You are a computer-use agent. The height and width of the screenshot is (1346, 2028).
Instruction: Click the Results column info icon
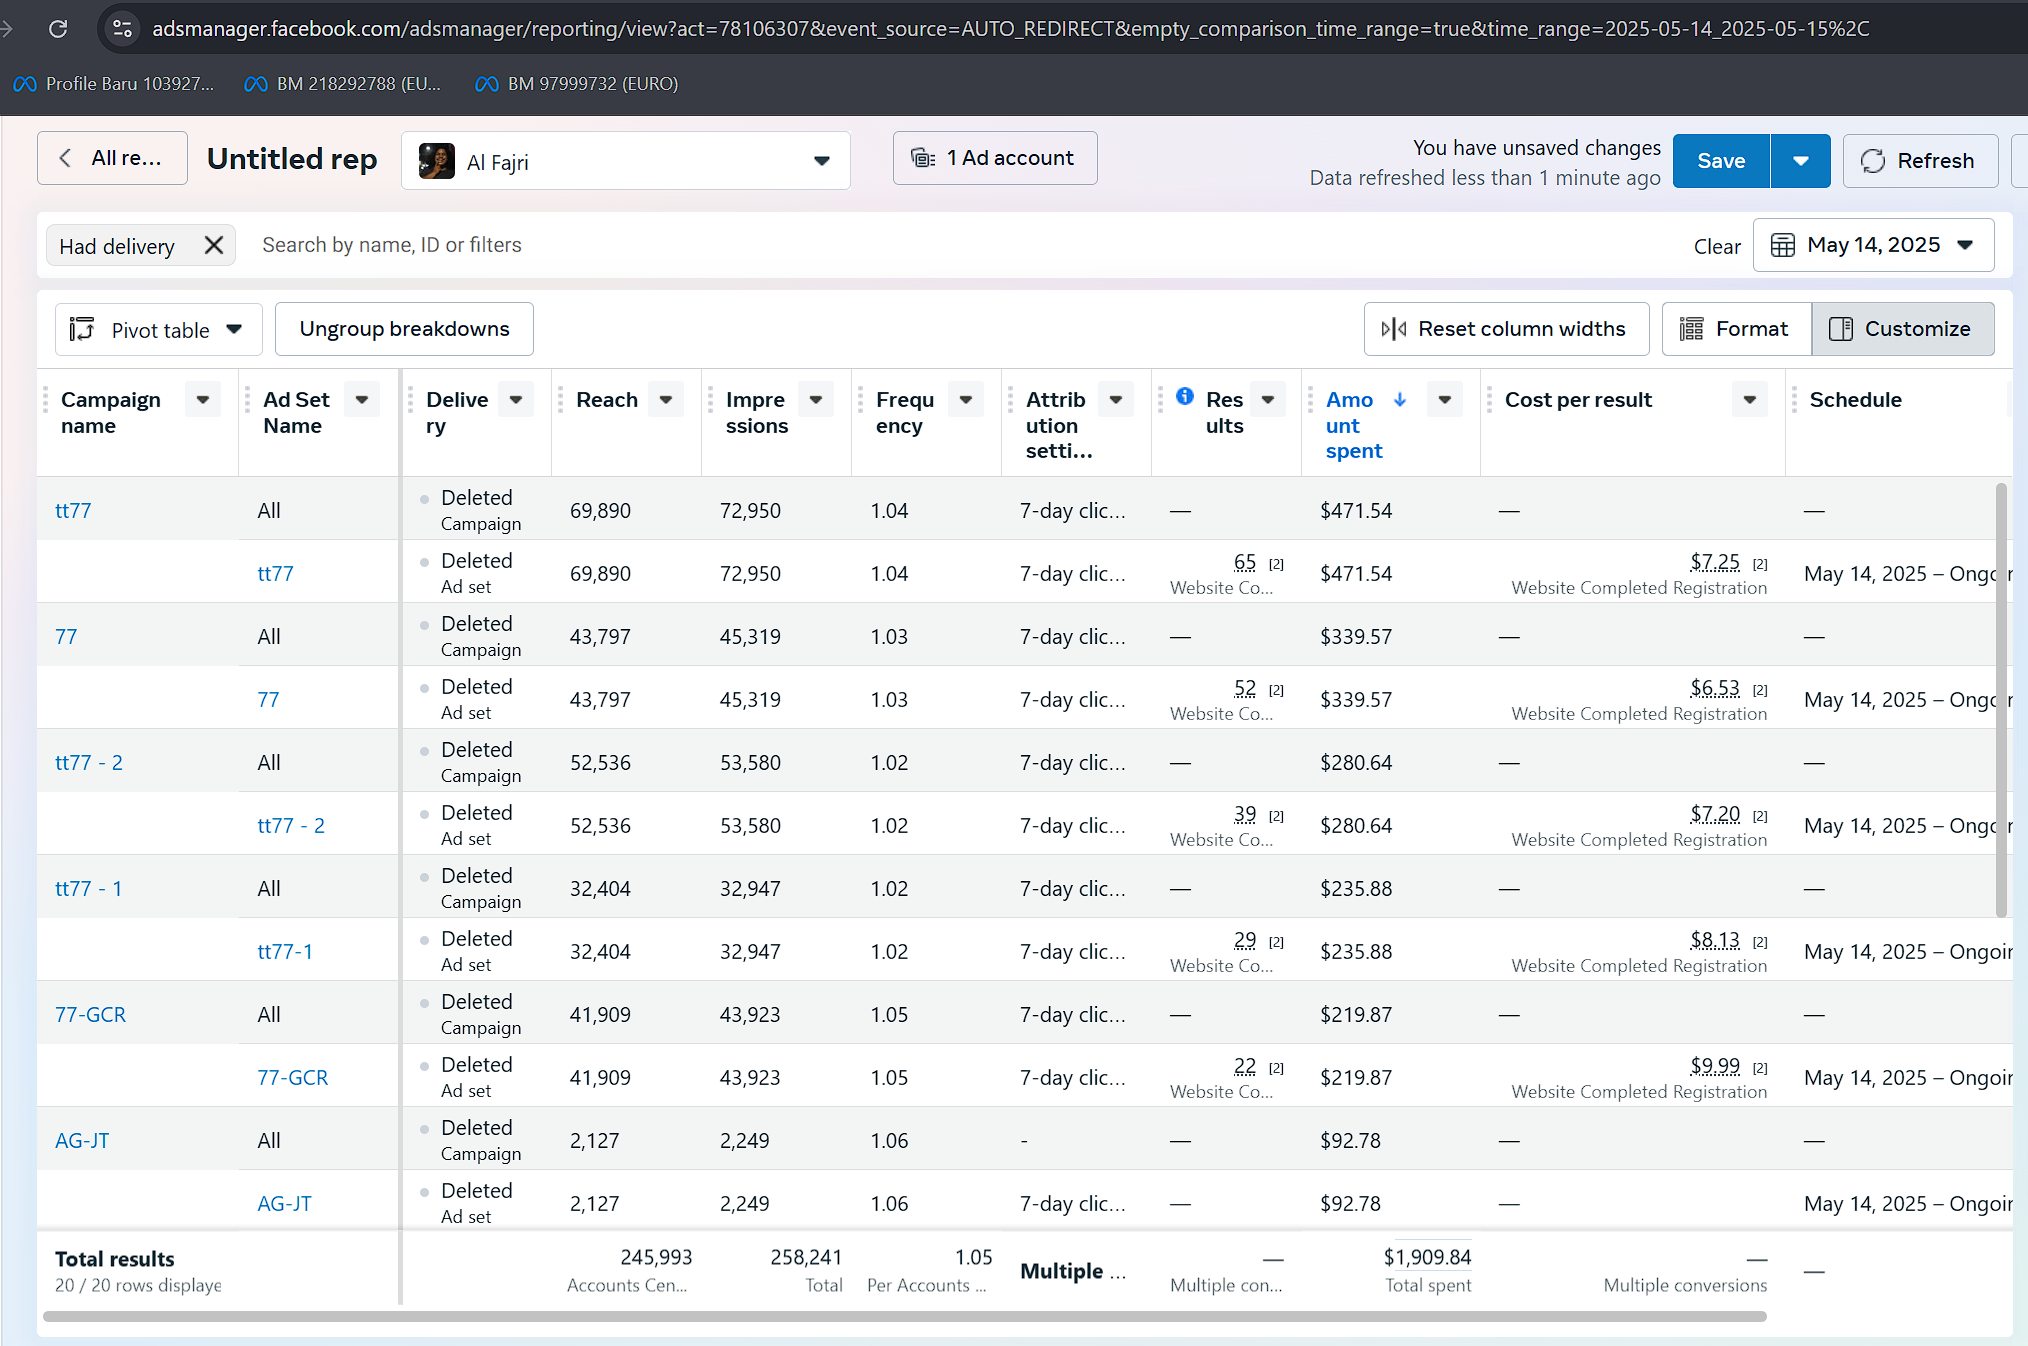tap(1184, 396)
